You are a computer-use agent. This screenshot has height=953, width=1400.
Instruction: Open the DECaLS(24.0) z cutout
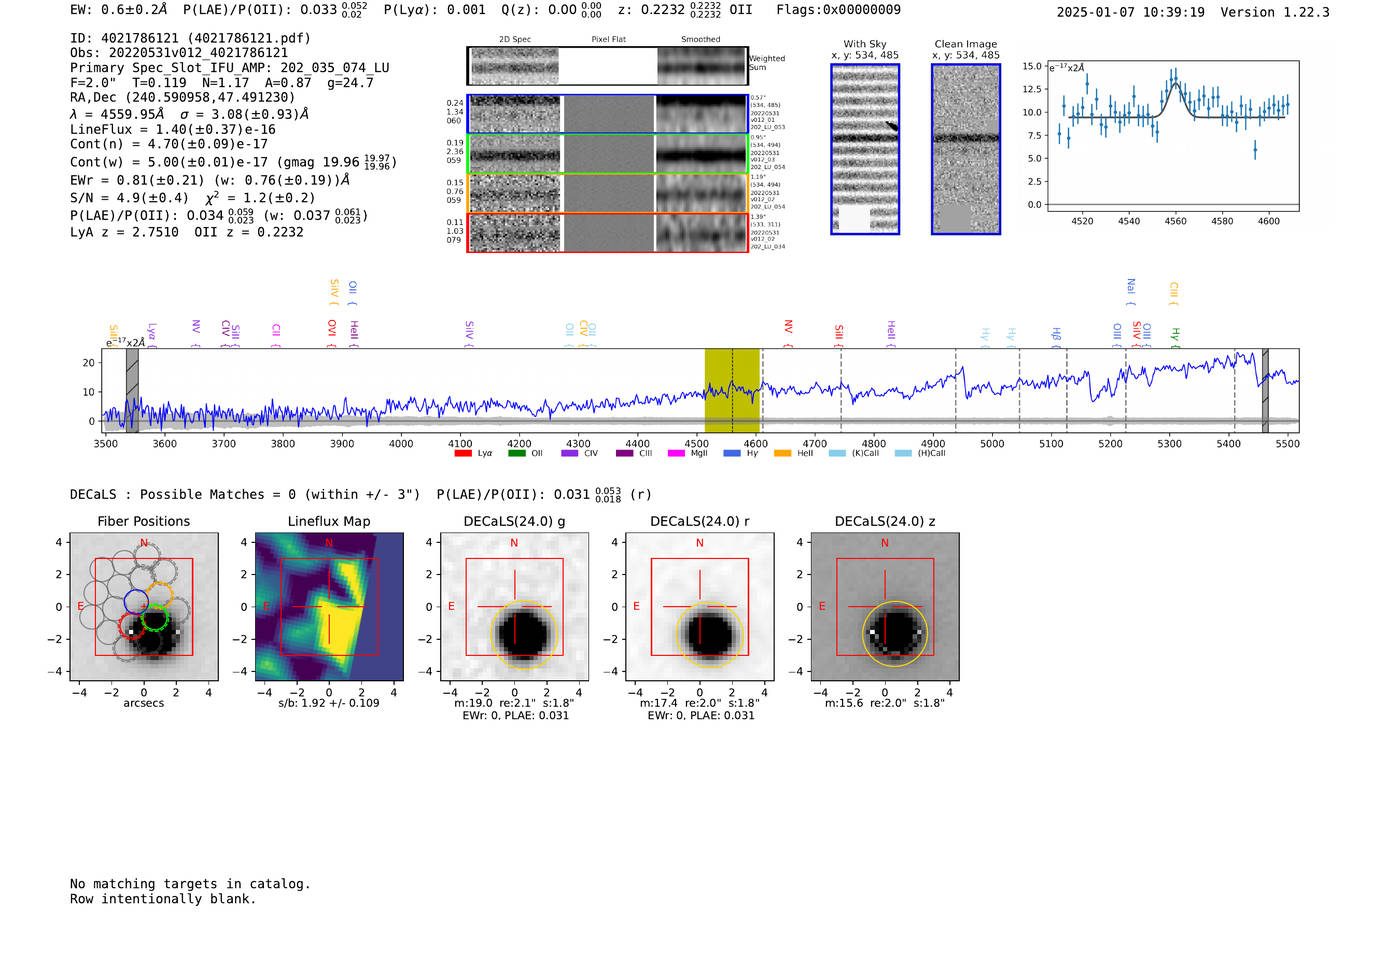[x=885, y=607]
